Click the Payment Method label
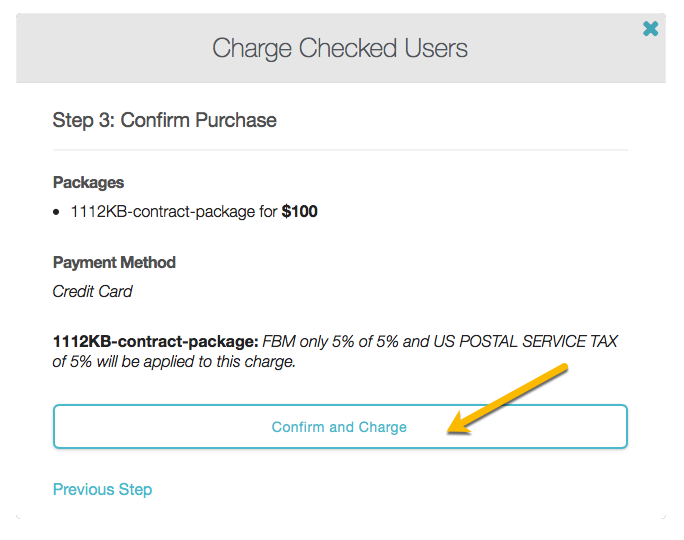The image size is (684, 540). [114, 263]
